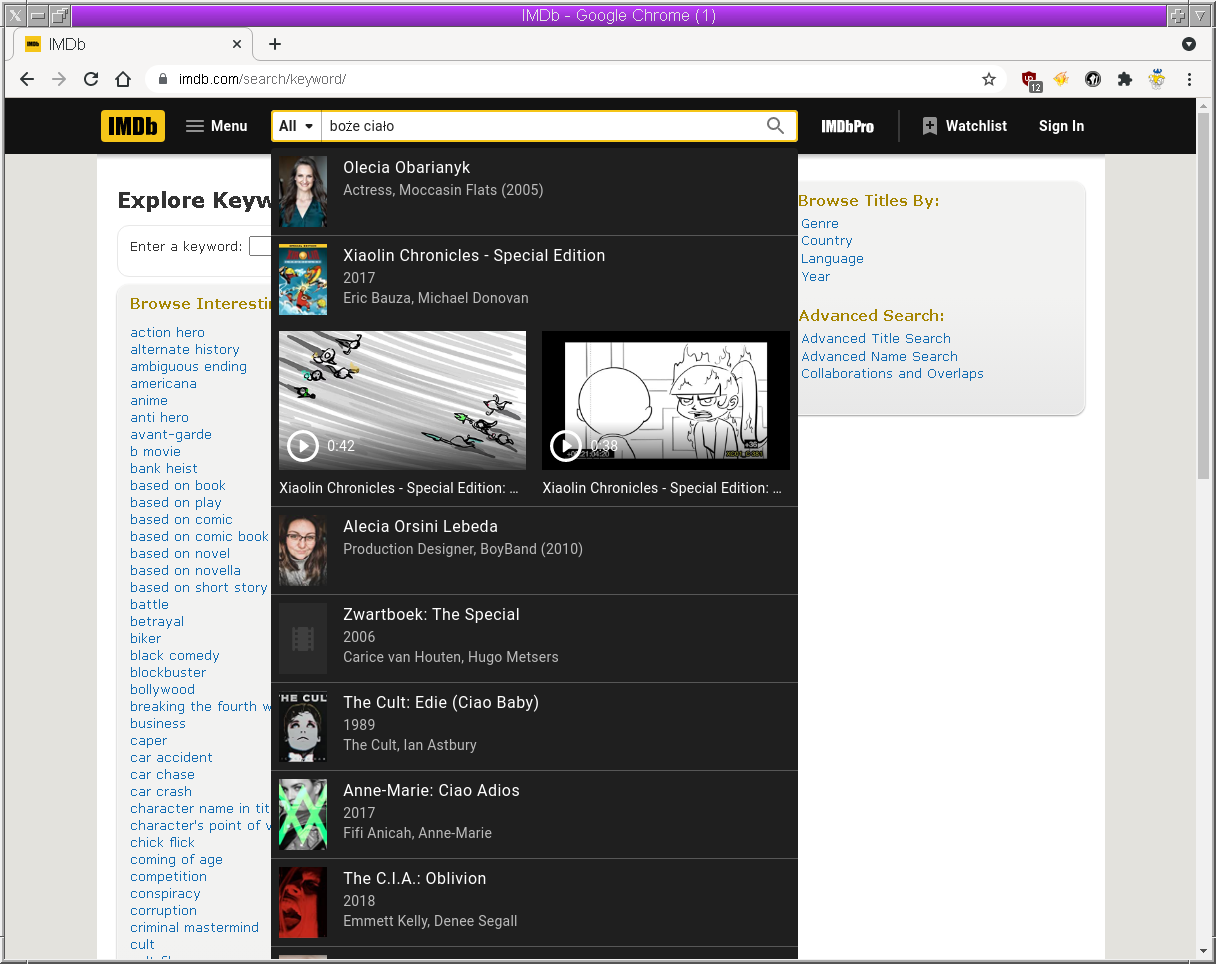Click the orange-yellow extension icon

tap(1061, 79)
